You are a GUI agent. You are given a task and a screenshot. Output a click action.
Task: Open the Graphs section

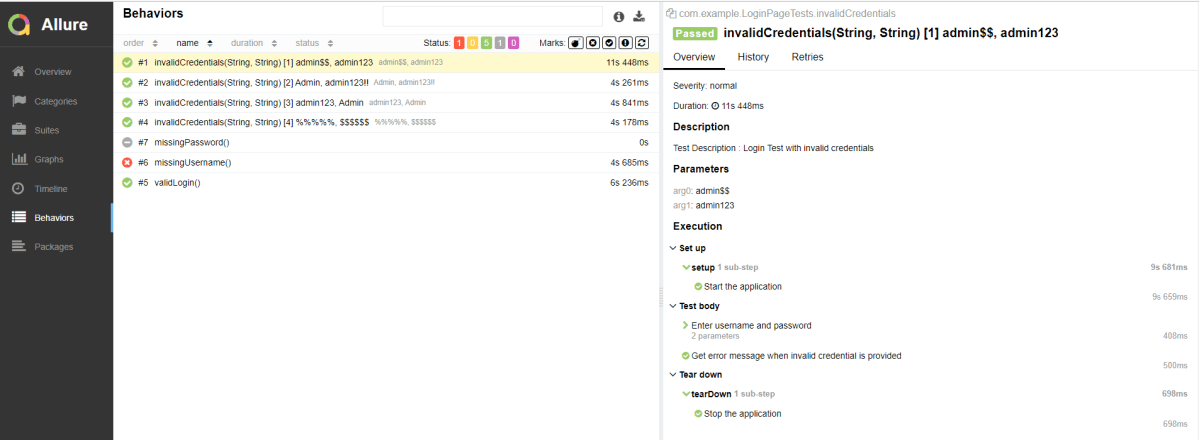point(48,159)
